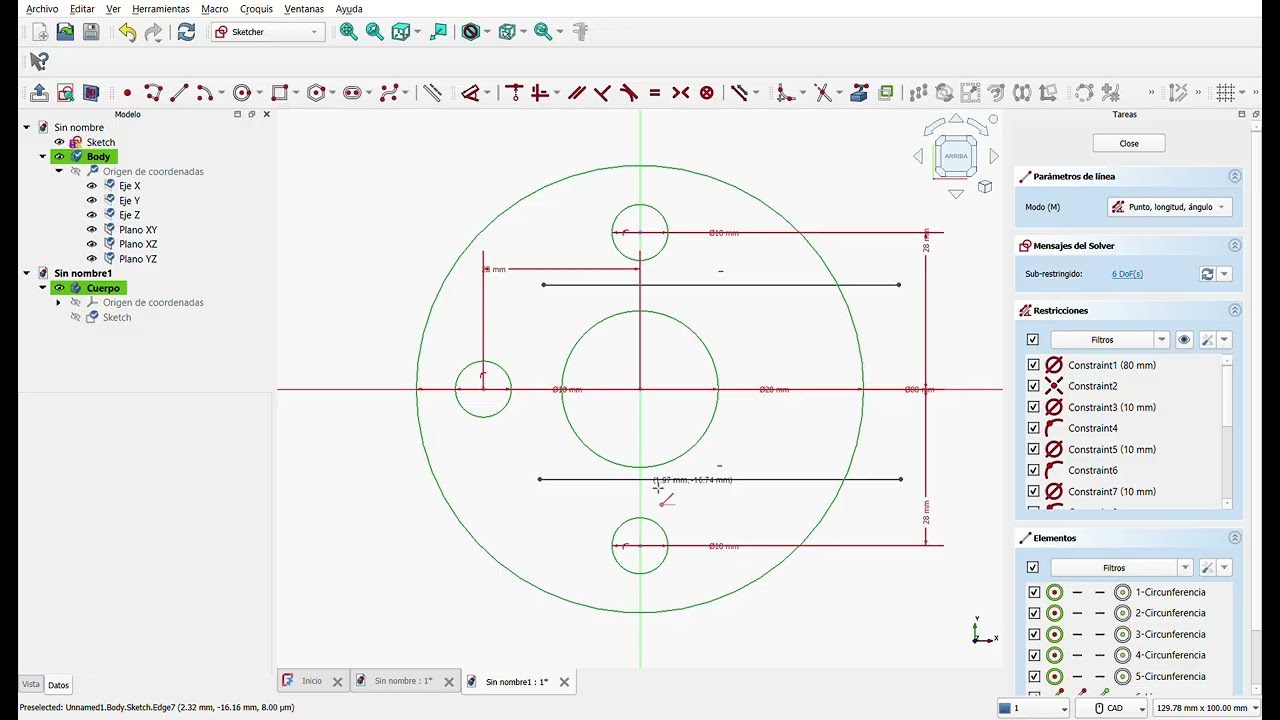This screenshot has height=720, width=1280.
Task: Apply the equal constraint
Action: coord(655,93)
